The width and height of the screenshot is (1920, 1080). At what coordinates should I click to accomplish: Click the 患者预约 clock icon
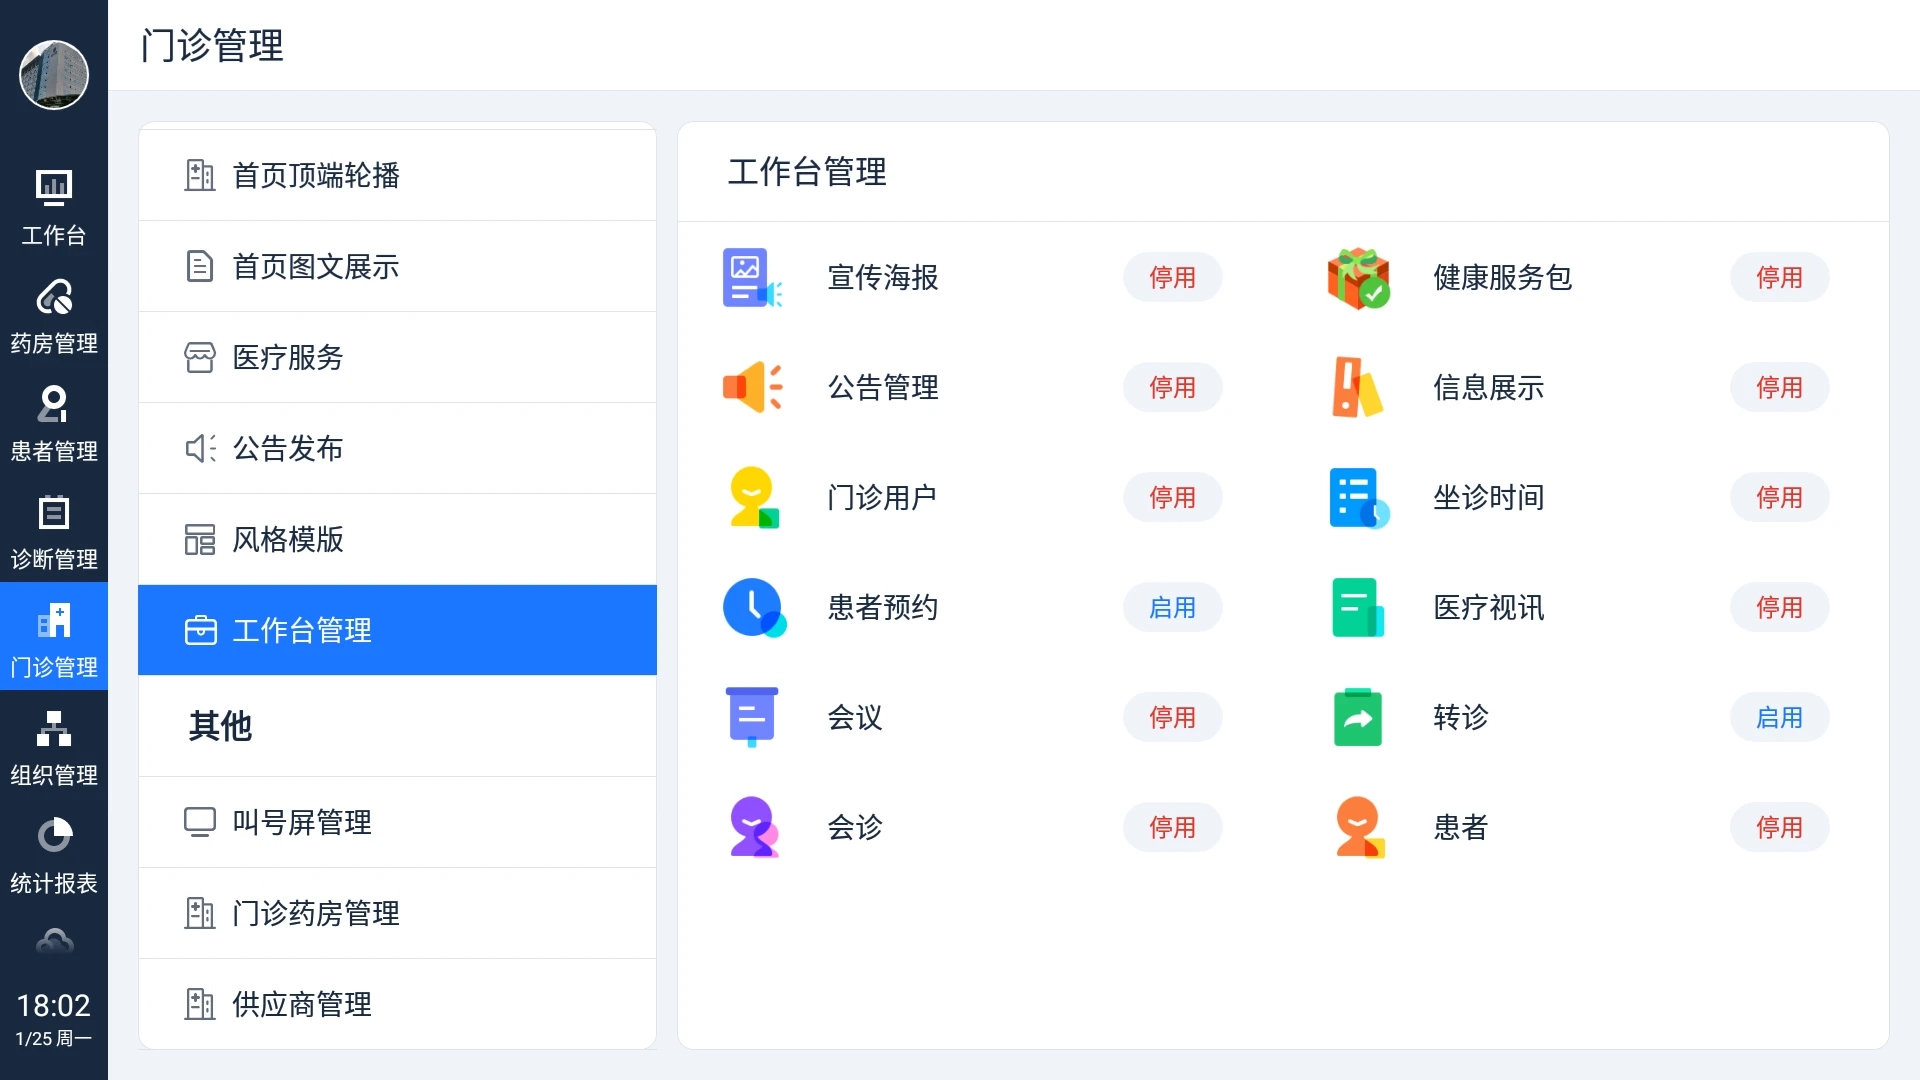click(x=753, y=607)
